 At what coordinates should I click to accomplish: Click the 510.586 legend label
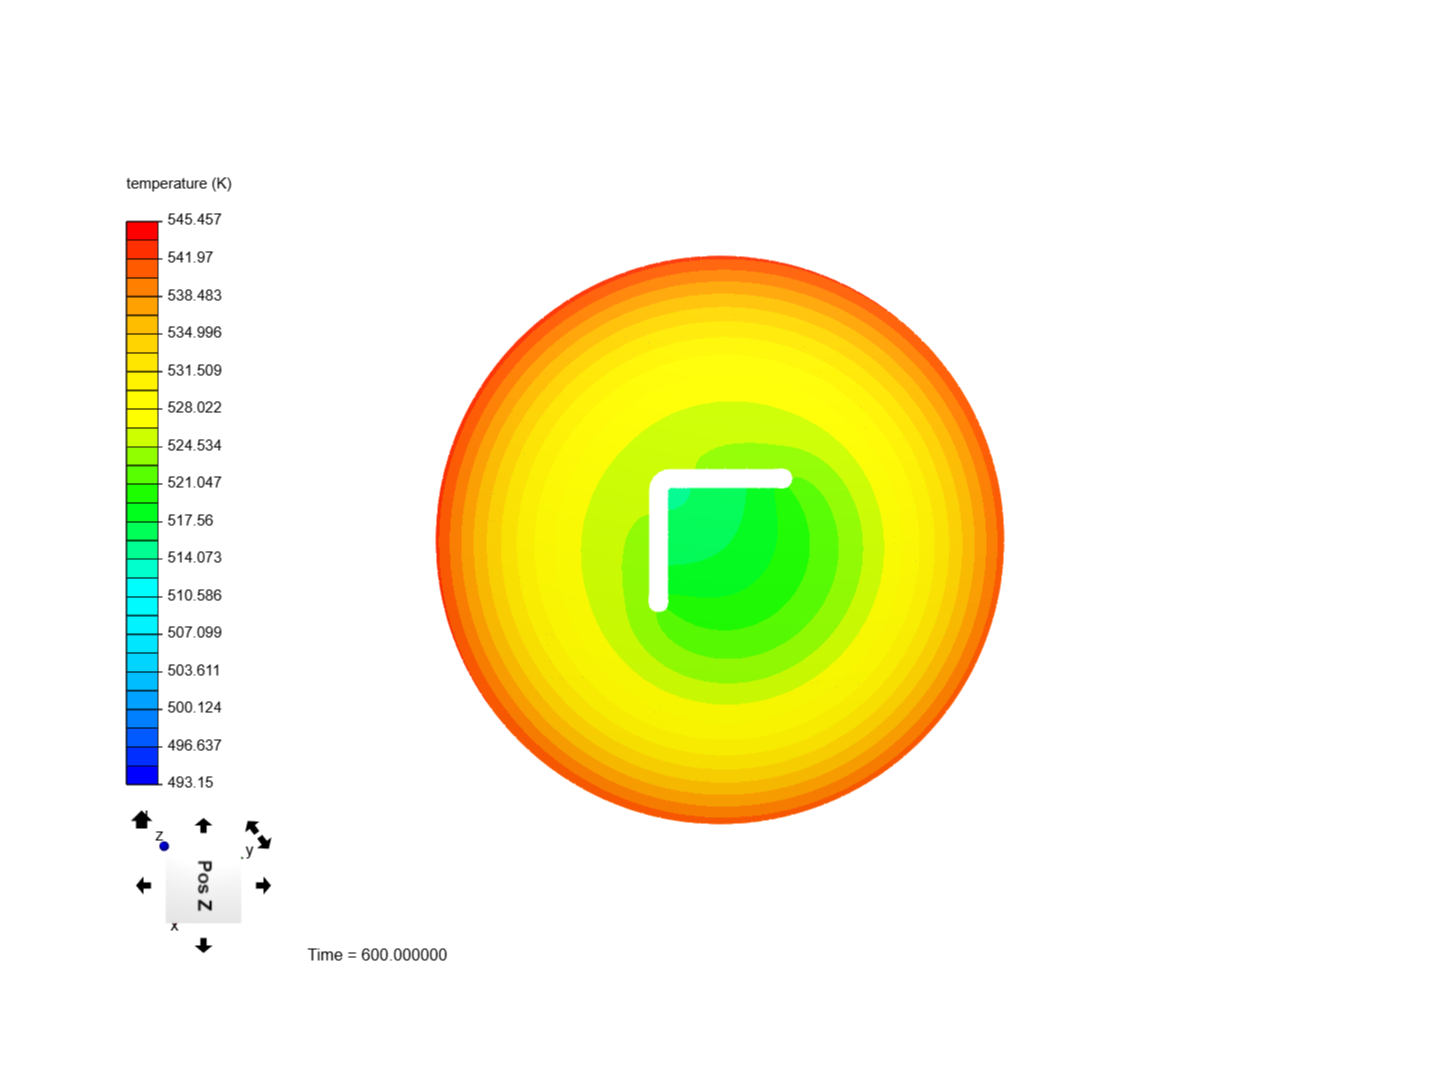tap(194, 595)
